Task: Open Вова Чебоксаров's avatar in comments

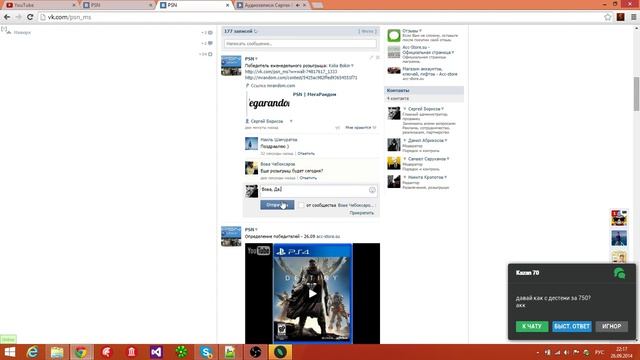Action: point(251,168)
